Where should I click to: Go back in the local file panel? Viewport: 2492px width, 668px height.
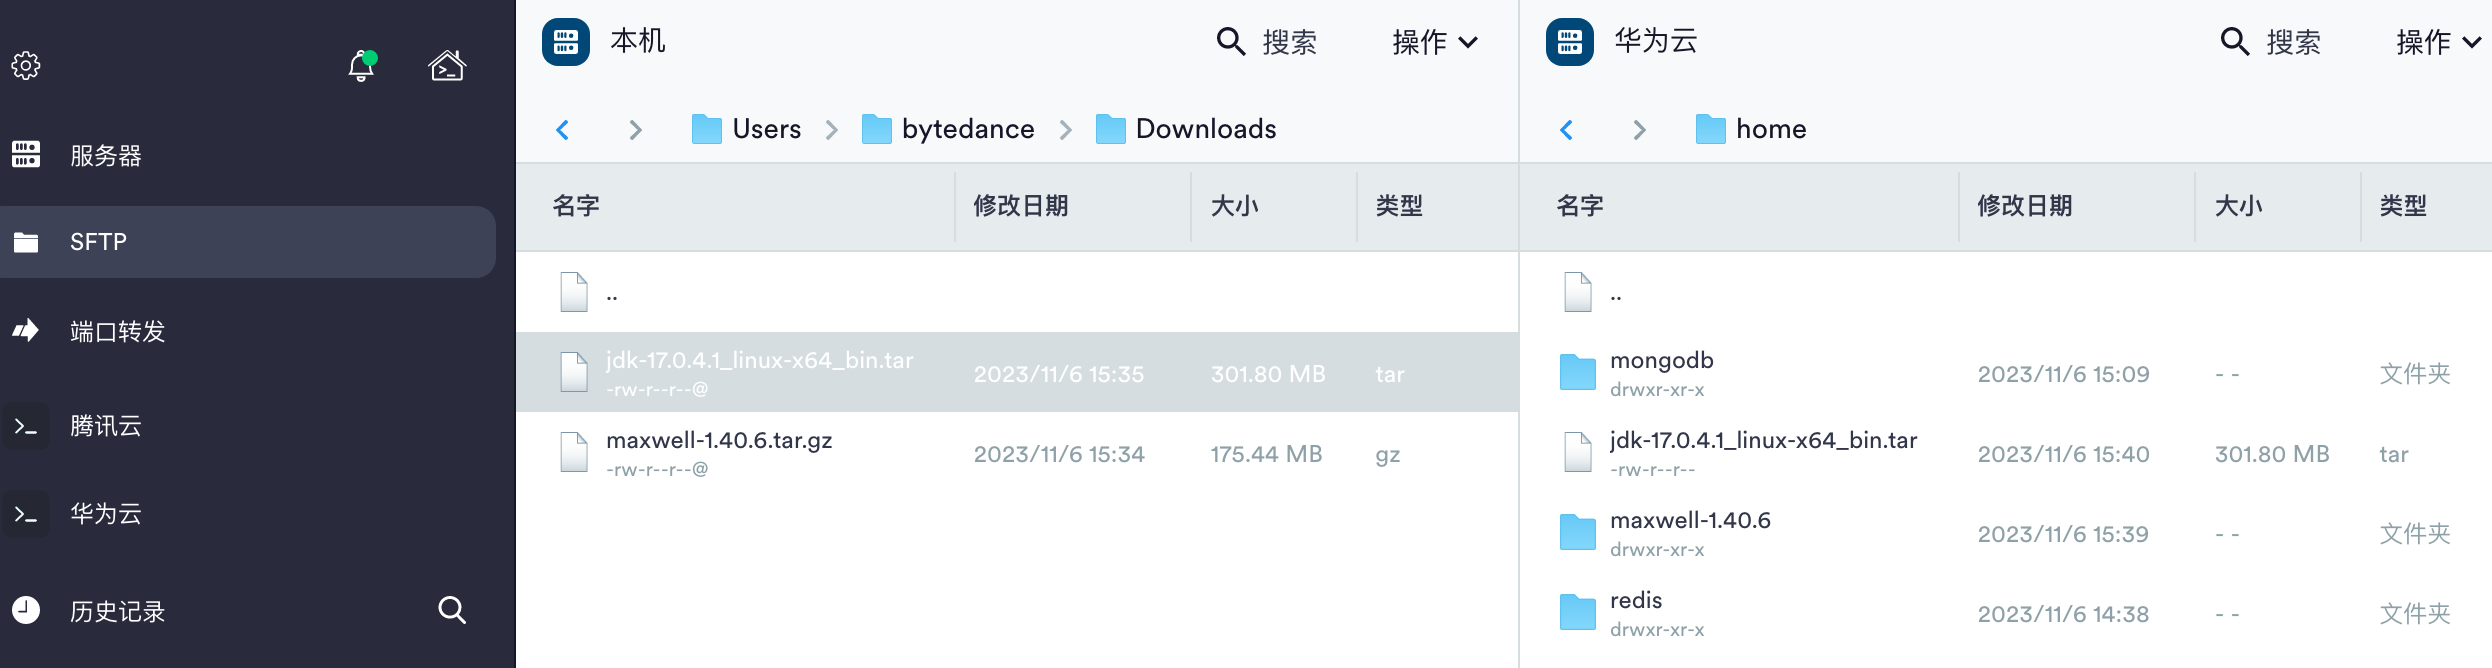coord(563,130)
